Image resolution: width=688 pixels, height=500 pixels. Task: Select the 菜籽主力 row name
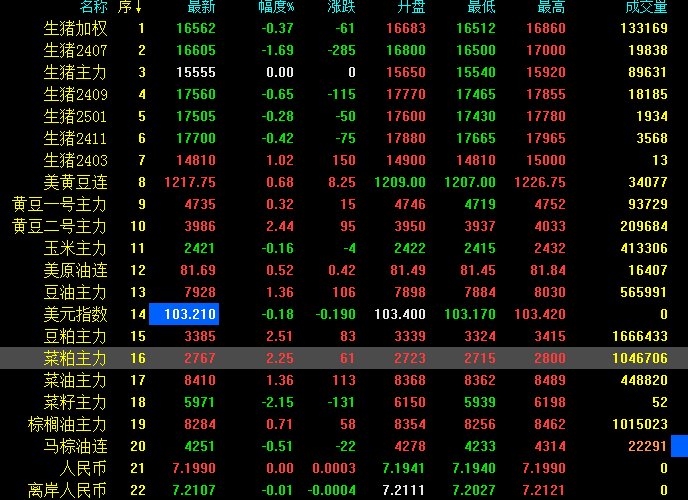coord(75,402)
